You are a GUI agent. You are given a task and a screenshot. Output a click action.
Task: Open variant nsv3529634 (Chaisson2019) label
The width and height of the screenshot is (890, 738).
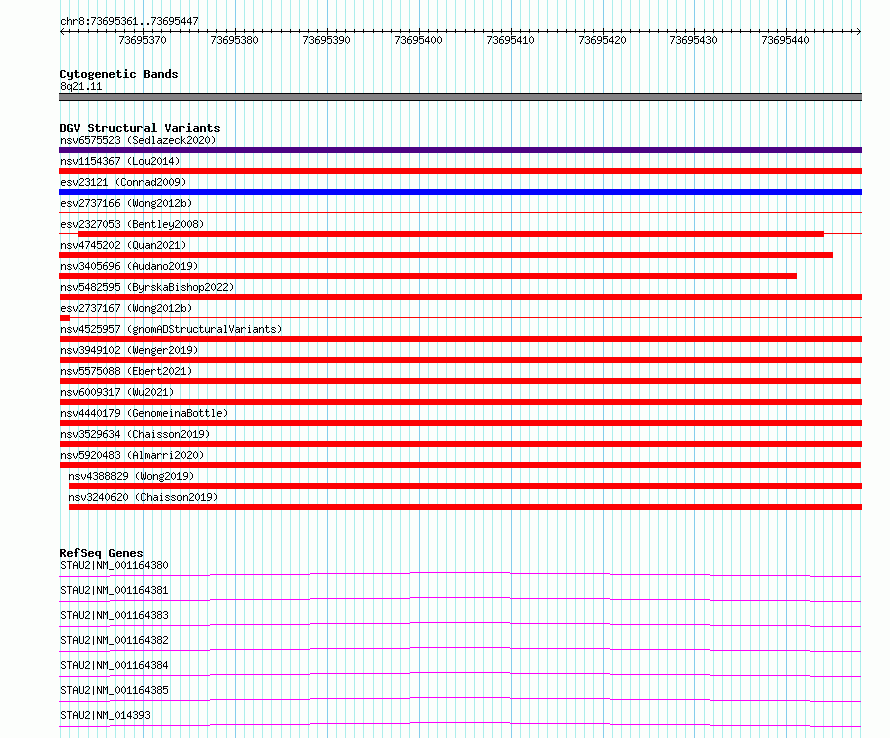click(135, 434)
